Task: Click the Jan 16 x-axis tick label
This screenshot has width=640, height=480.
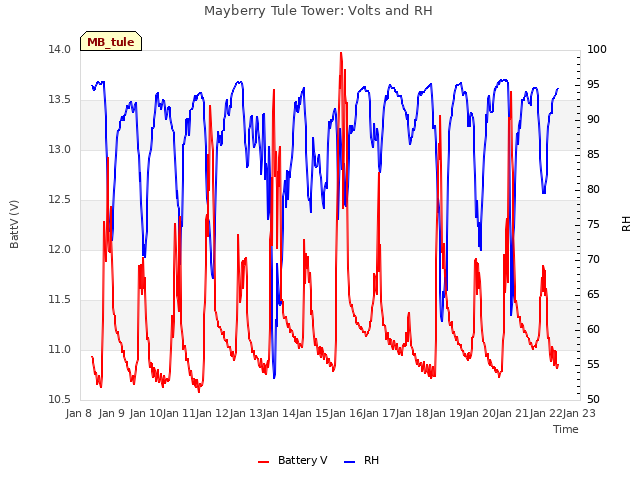Action: coord(346,413)
